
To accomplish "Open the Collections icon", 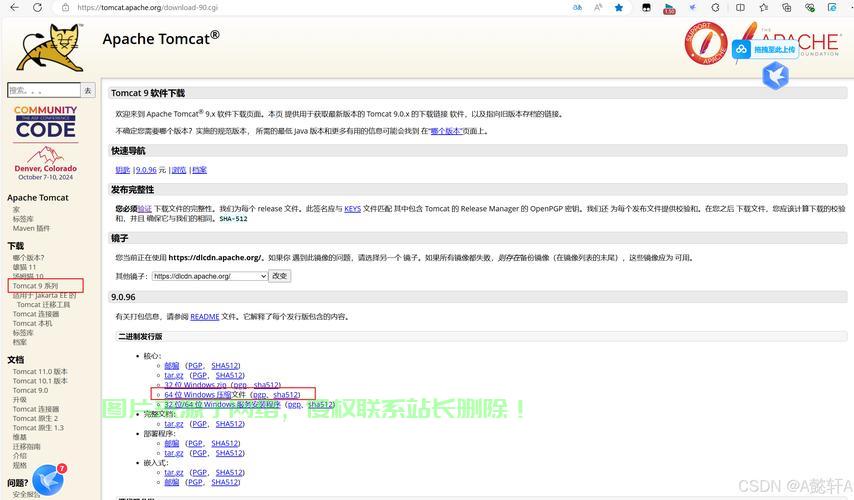I will 786,8.
